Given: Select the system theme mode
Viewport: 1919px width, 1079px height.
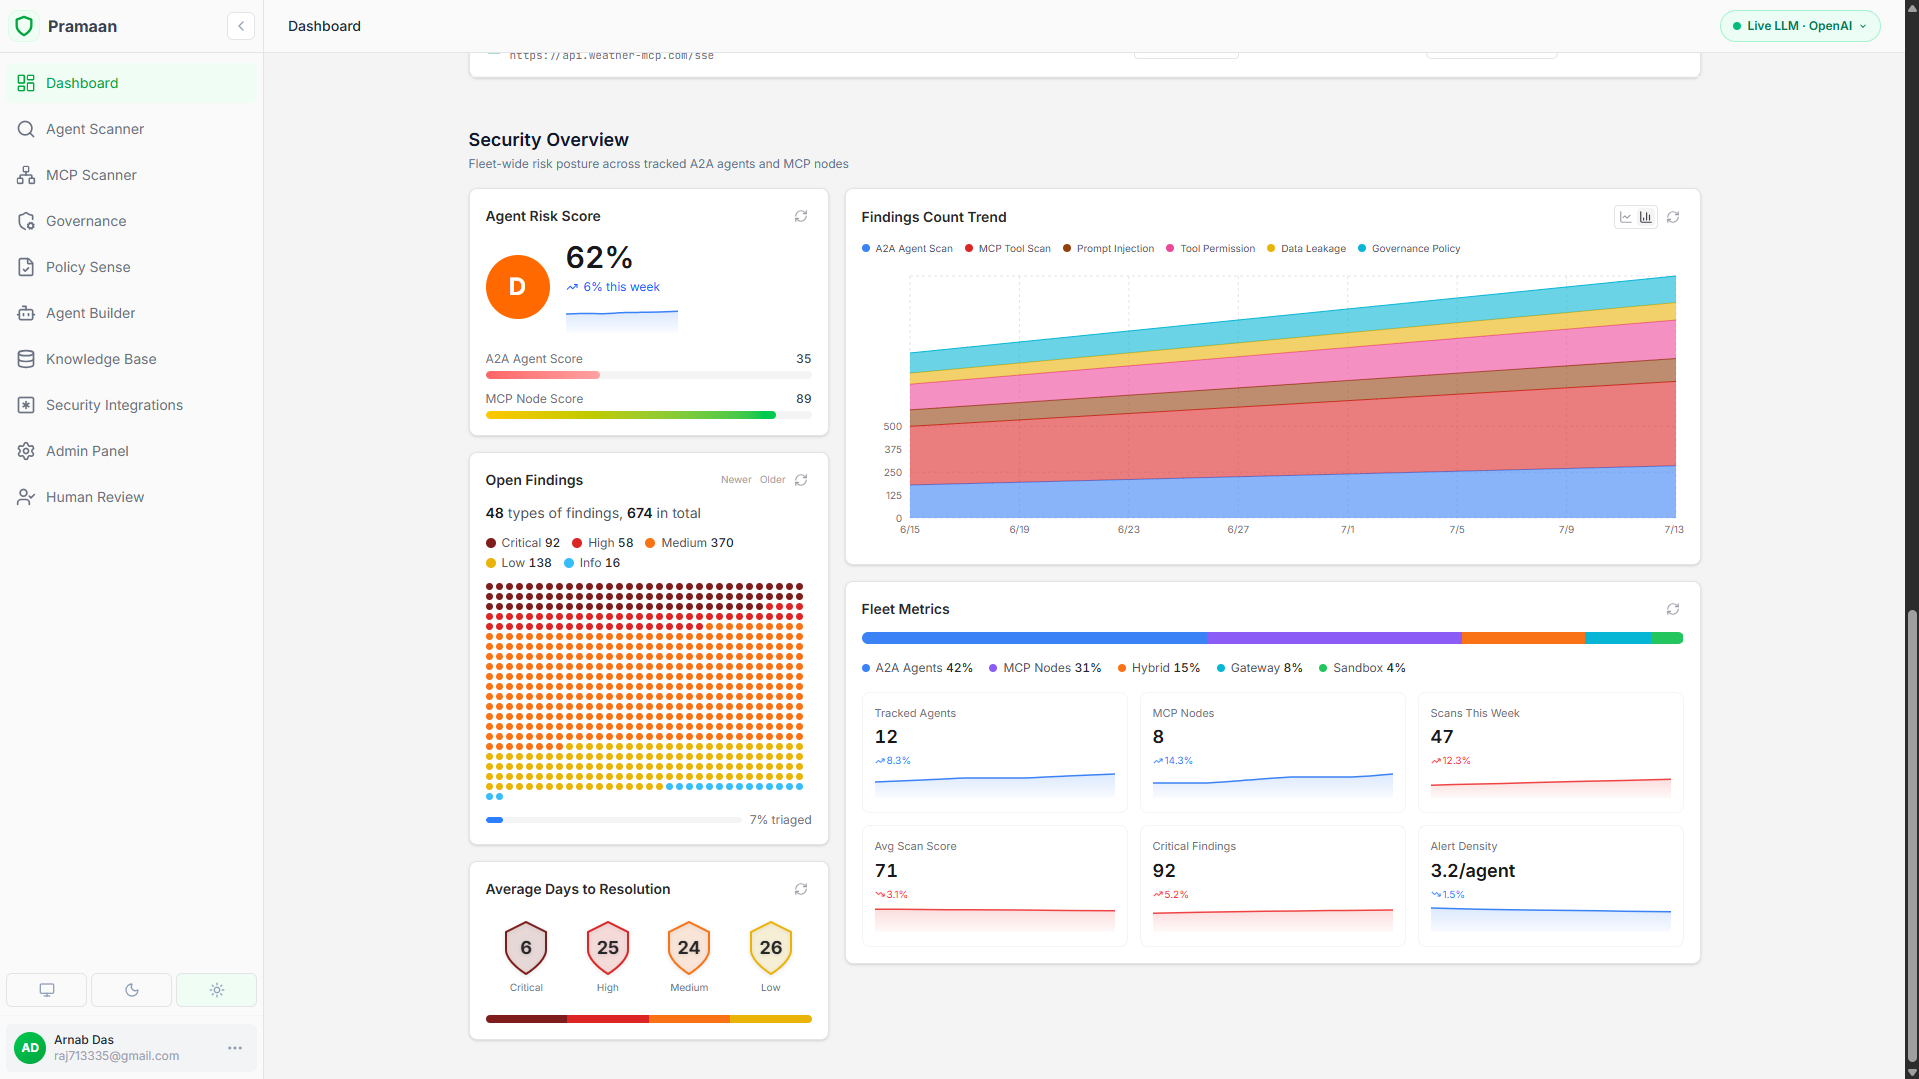Looking at the screenshot, I should pos(46,990).
